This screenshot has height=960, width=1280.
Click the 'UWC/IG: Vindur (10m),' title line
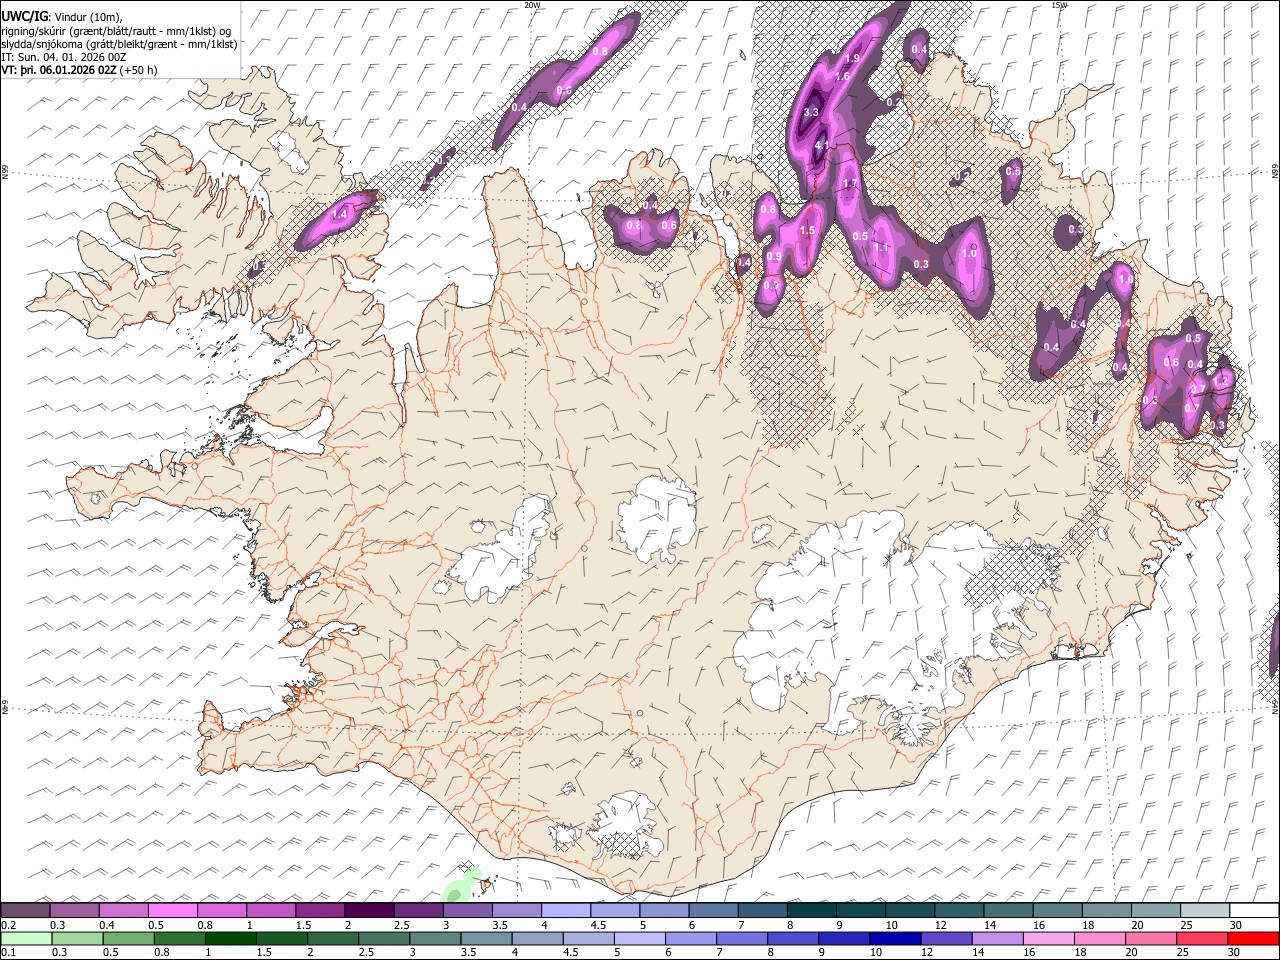click(64, 16)
